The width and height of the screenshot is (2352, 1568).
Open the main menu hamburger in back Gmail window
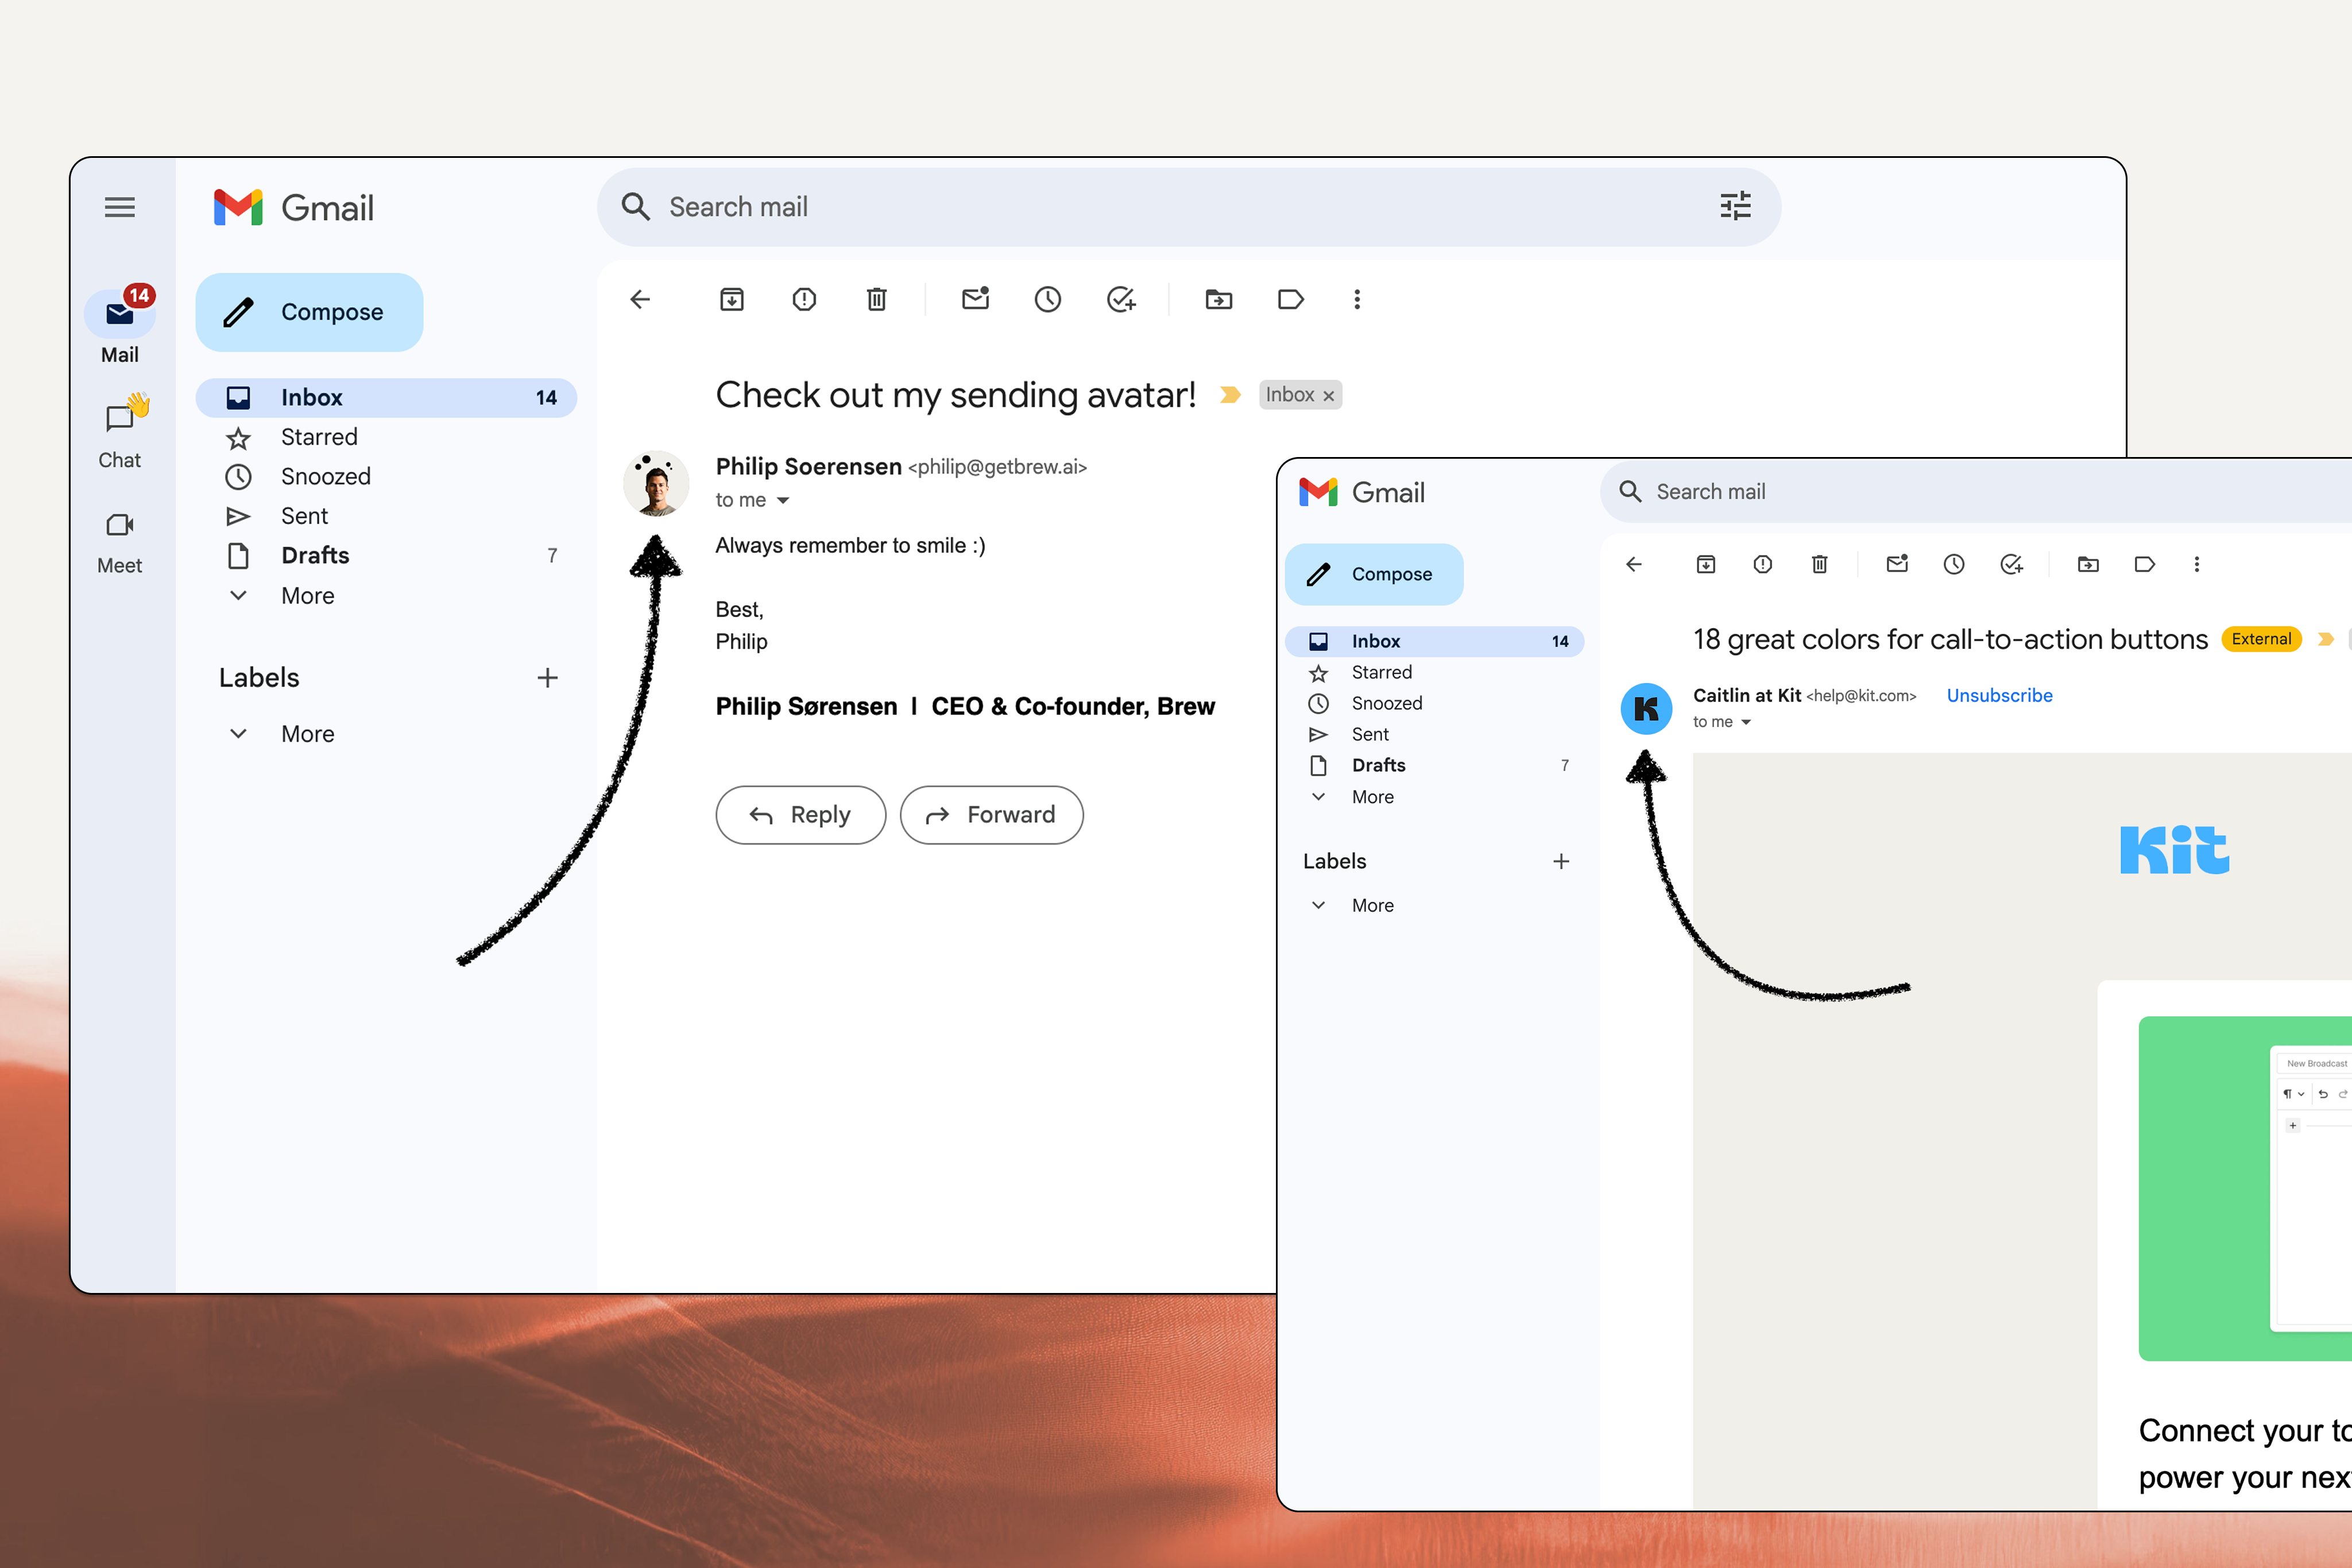click(120, 207)
